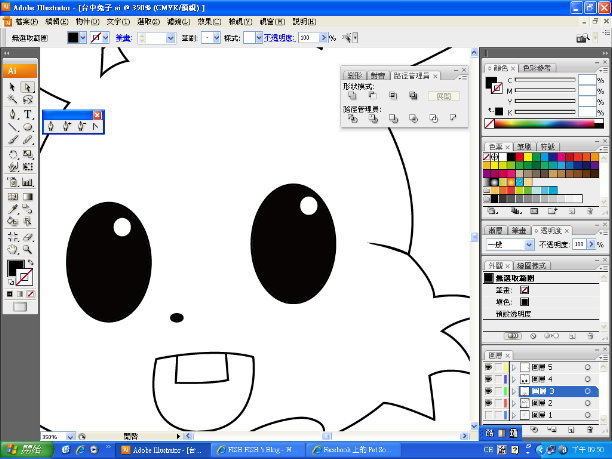The height and width of the screenshot is (459, 612).
Task: Select the Direct Selection tool
Action: [x=27, y=87]
